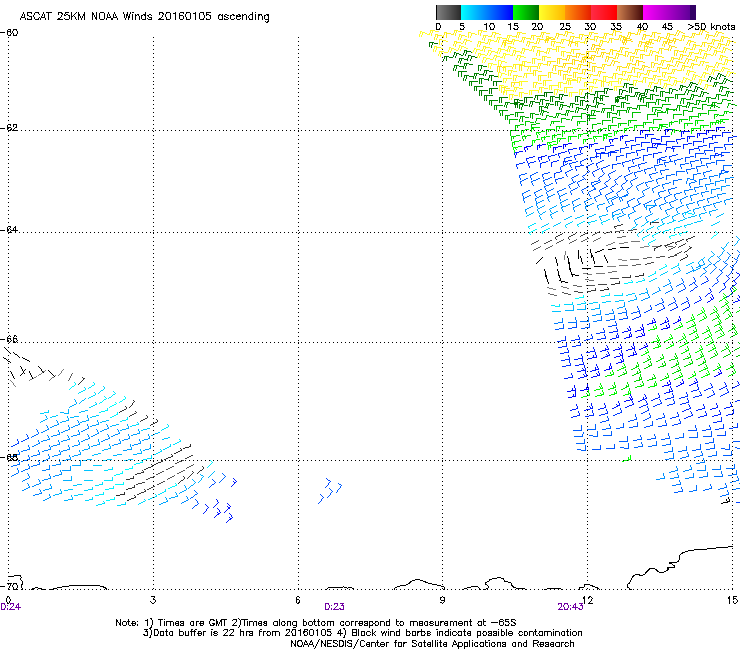Viewport: 740px width, 650px height.
Task: Click the gray 0-5 knots legend swatch
Action: point(448,12)
